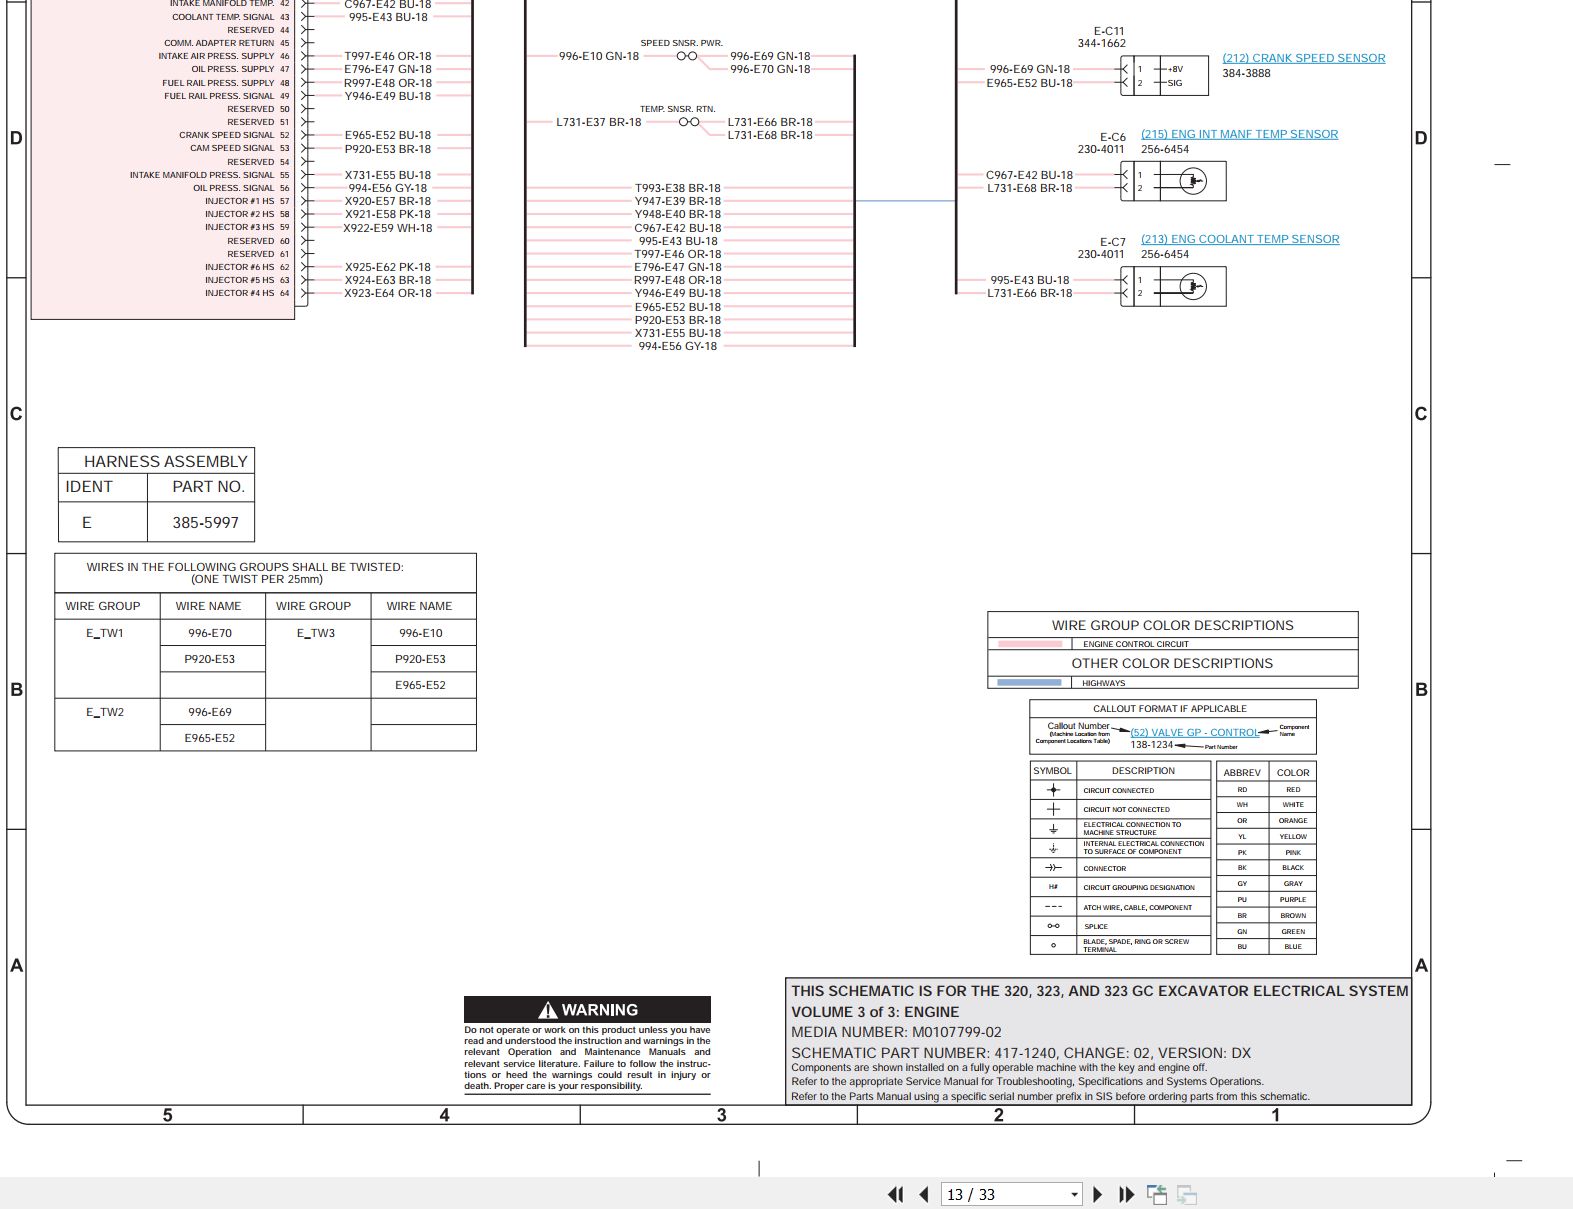
Task: Click WIRE GROUP COLOR DESCRIPTIONS heading
Action: click(1172, 625)
